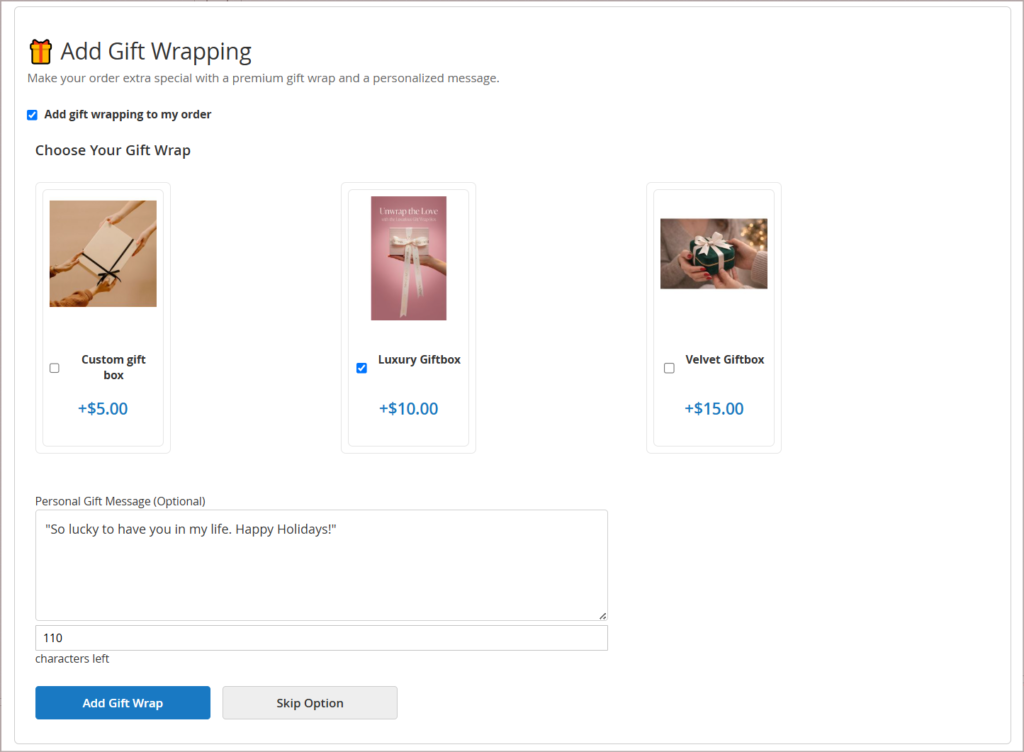Click the Add gift wrapping label text
The height and width of the screenshot is (752, 1024).
tap(127, 115)
